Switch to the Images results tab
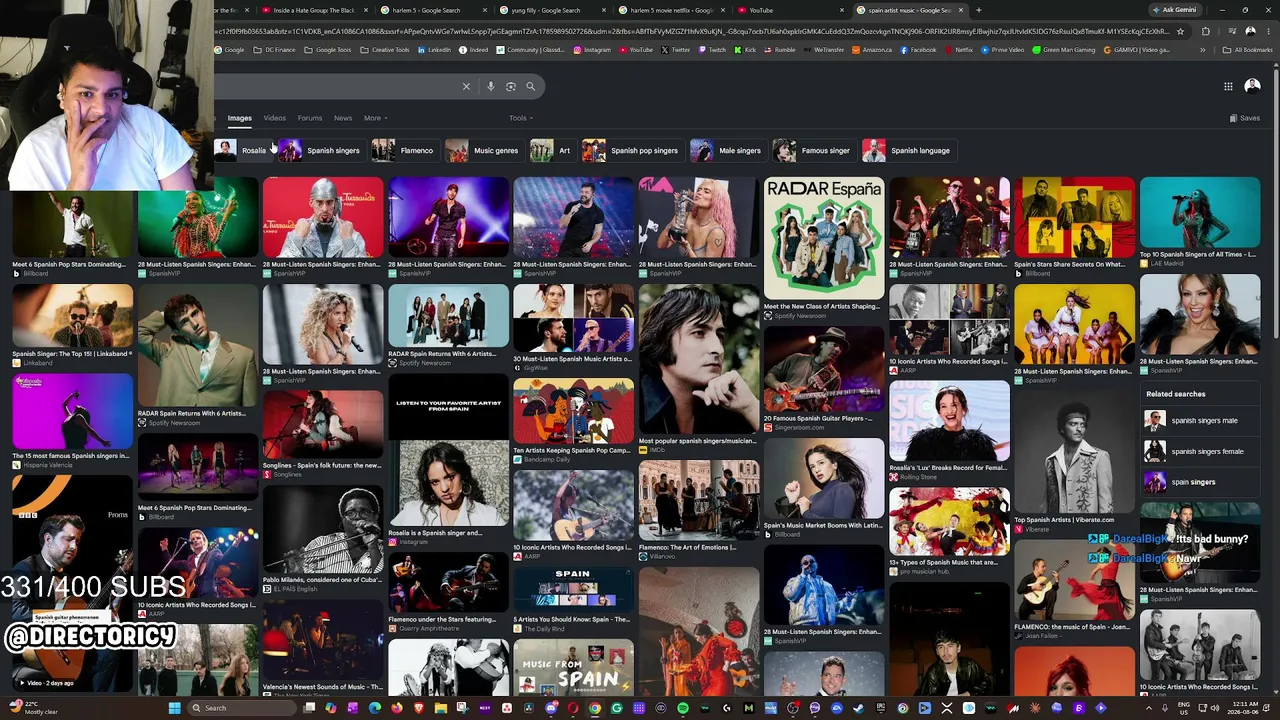 pyautogui.click(x=239, y=118)
